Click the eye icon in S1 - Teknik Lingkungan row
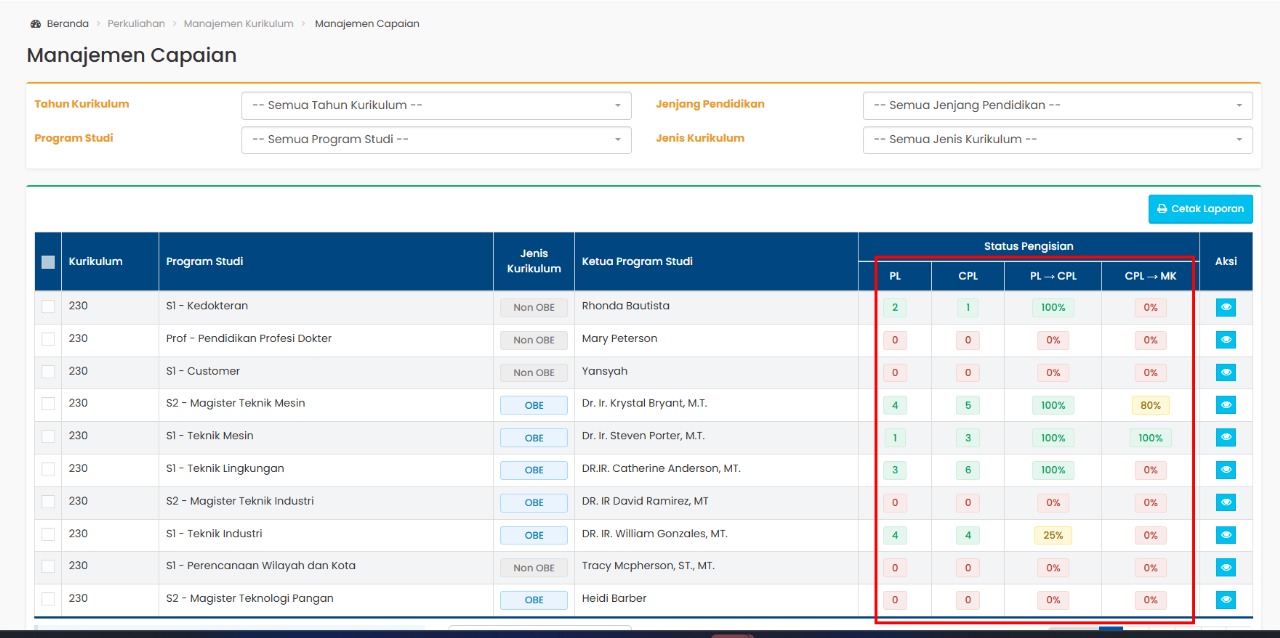The height and width of the screenshot is (638, 1280). (x=1226, y=470)
